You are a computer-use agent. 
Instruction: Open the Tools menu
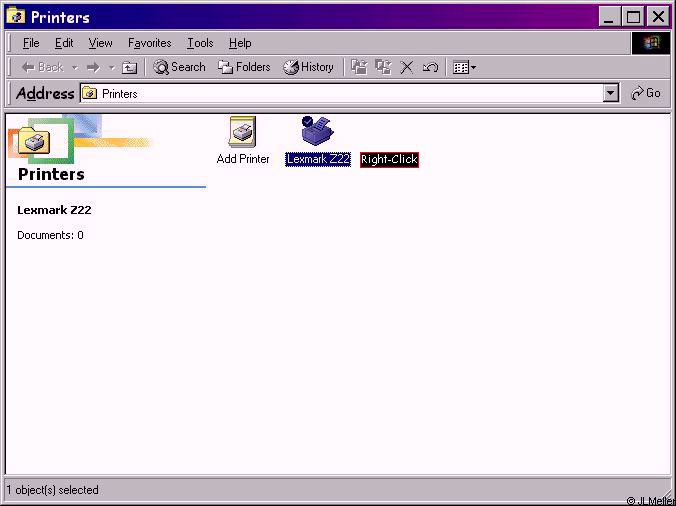pos(200,43)
